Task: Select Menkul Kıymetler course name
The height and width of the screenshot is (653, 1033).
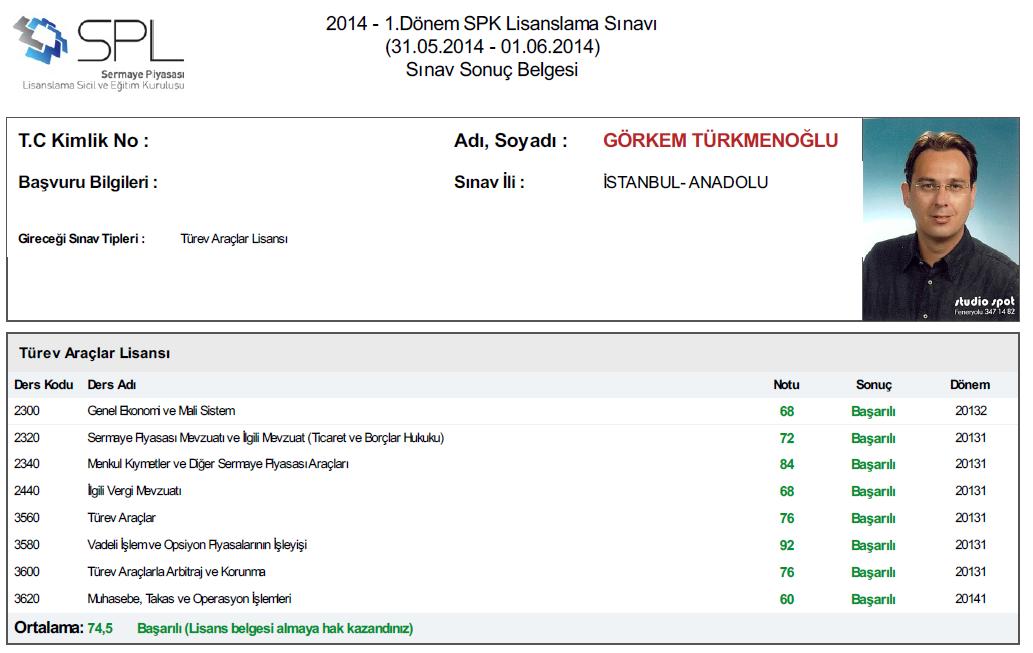Action: (x=218, y=464)
